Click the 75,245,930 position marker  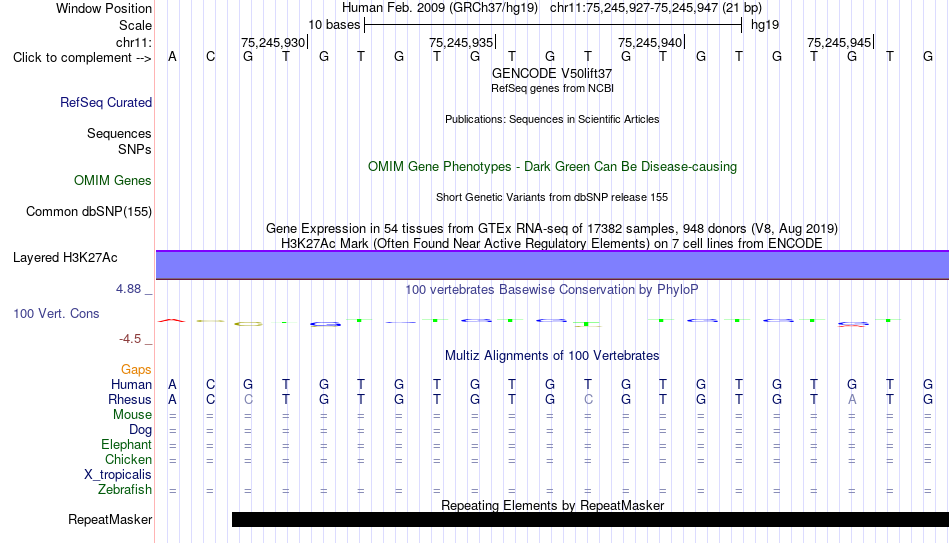click(x=273, y=42)
